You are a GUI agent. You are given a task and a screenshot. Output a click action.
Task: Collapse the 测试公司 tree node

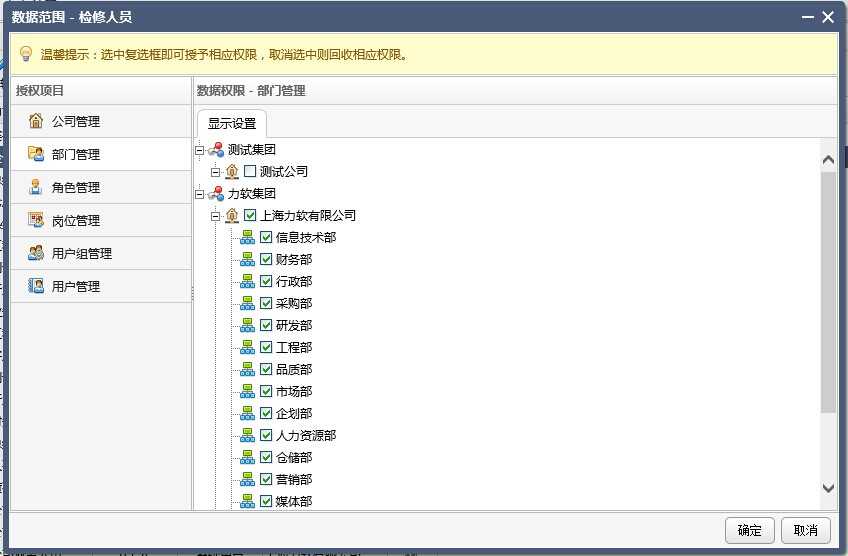[215, 172]
